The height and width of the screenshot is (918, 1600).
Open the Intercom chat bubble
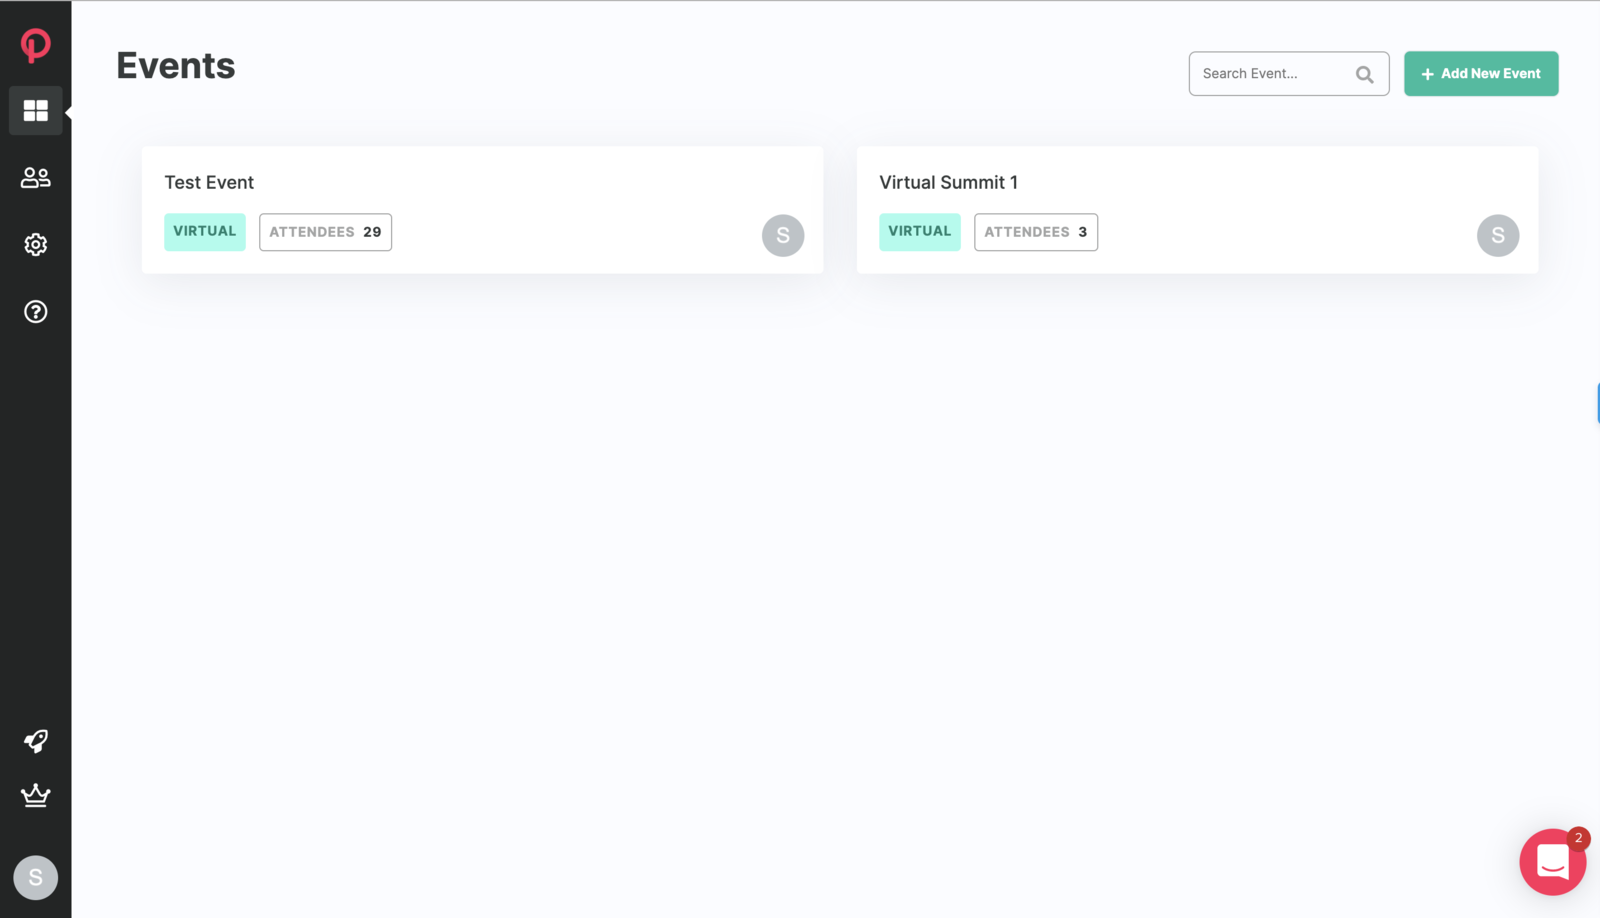coord(1551,861)
